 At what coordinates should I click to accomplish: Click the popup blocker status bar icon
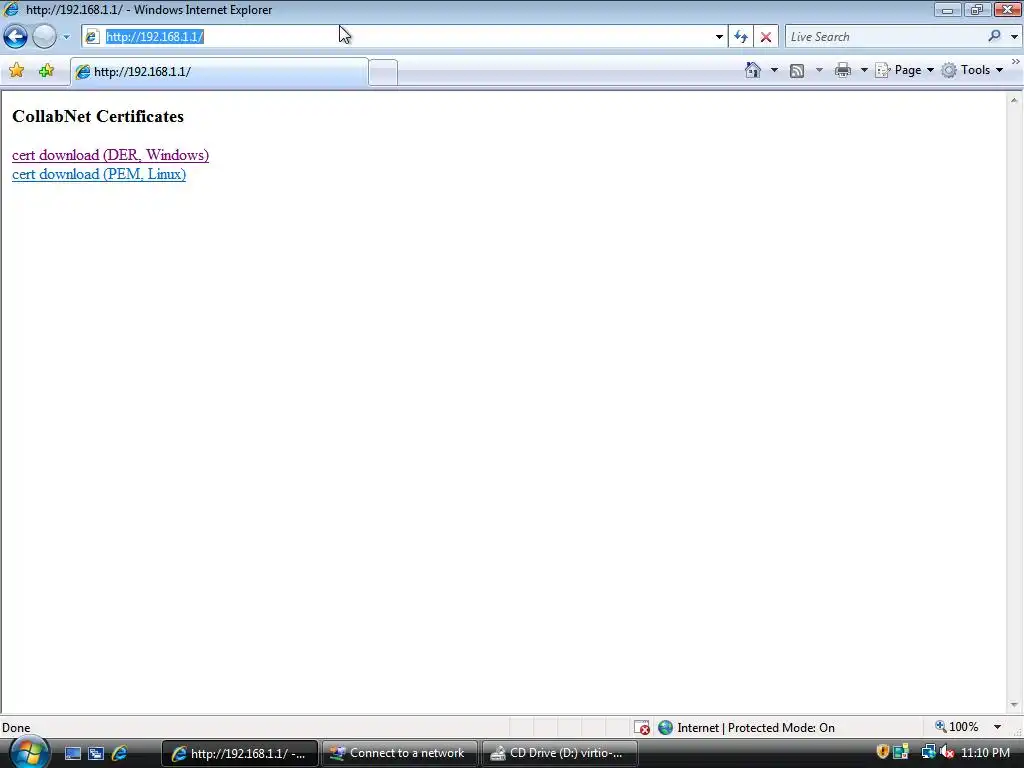point(642,728)
